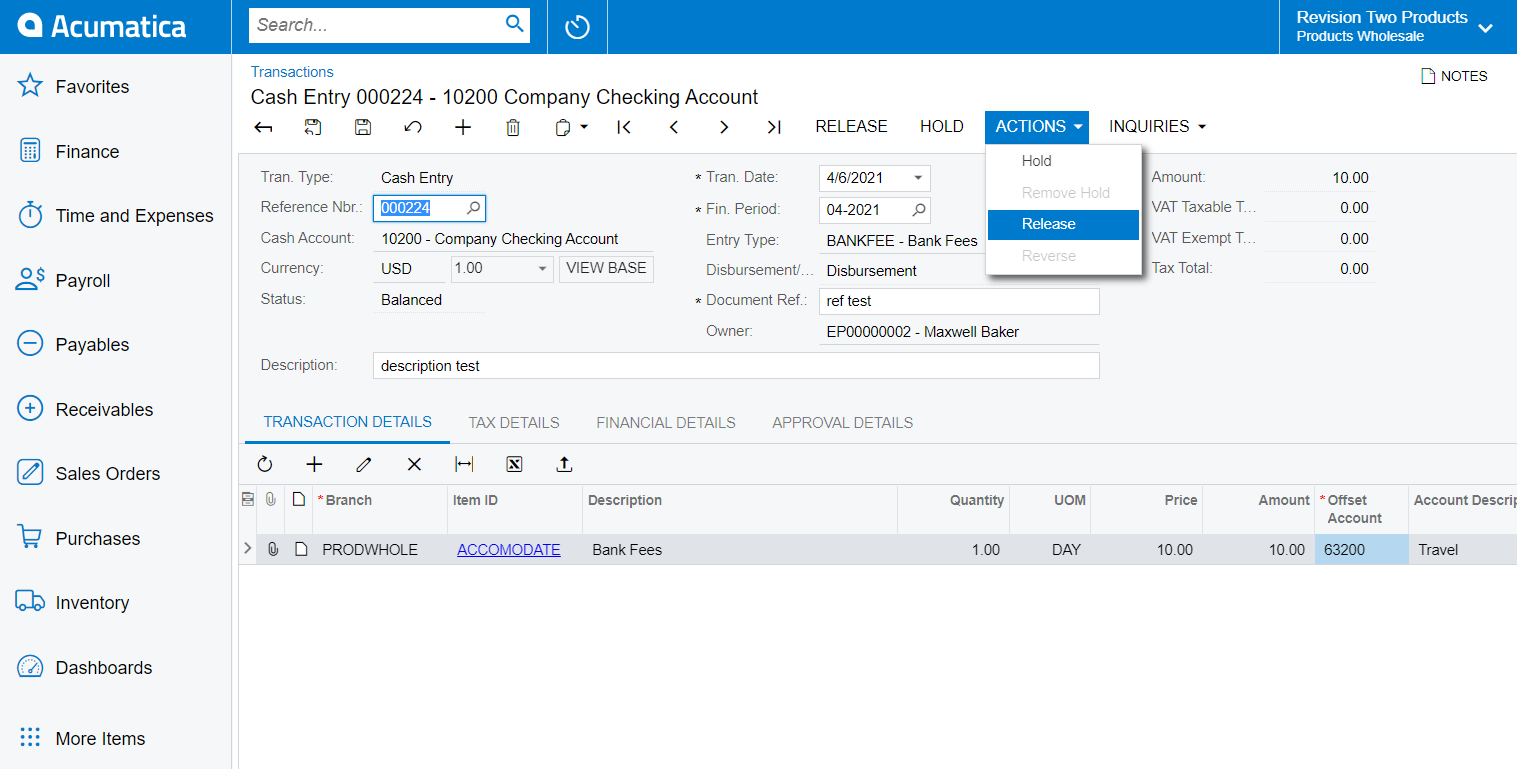
Task: Go back using the toolbar arrow
Action: coord(263,127)
